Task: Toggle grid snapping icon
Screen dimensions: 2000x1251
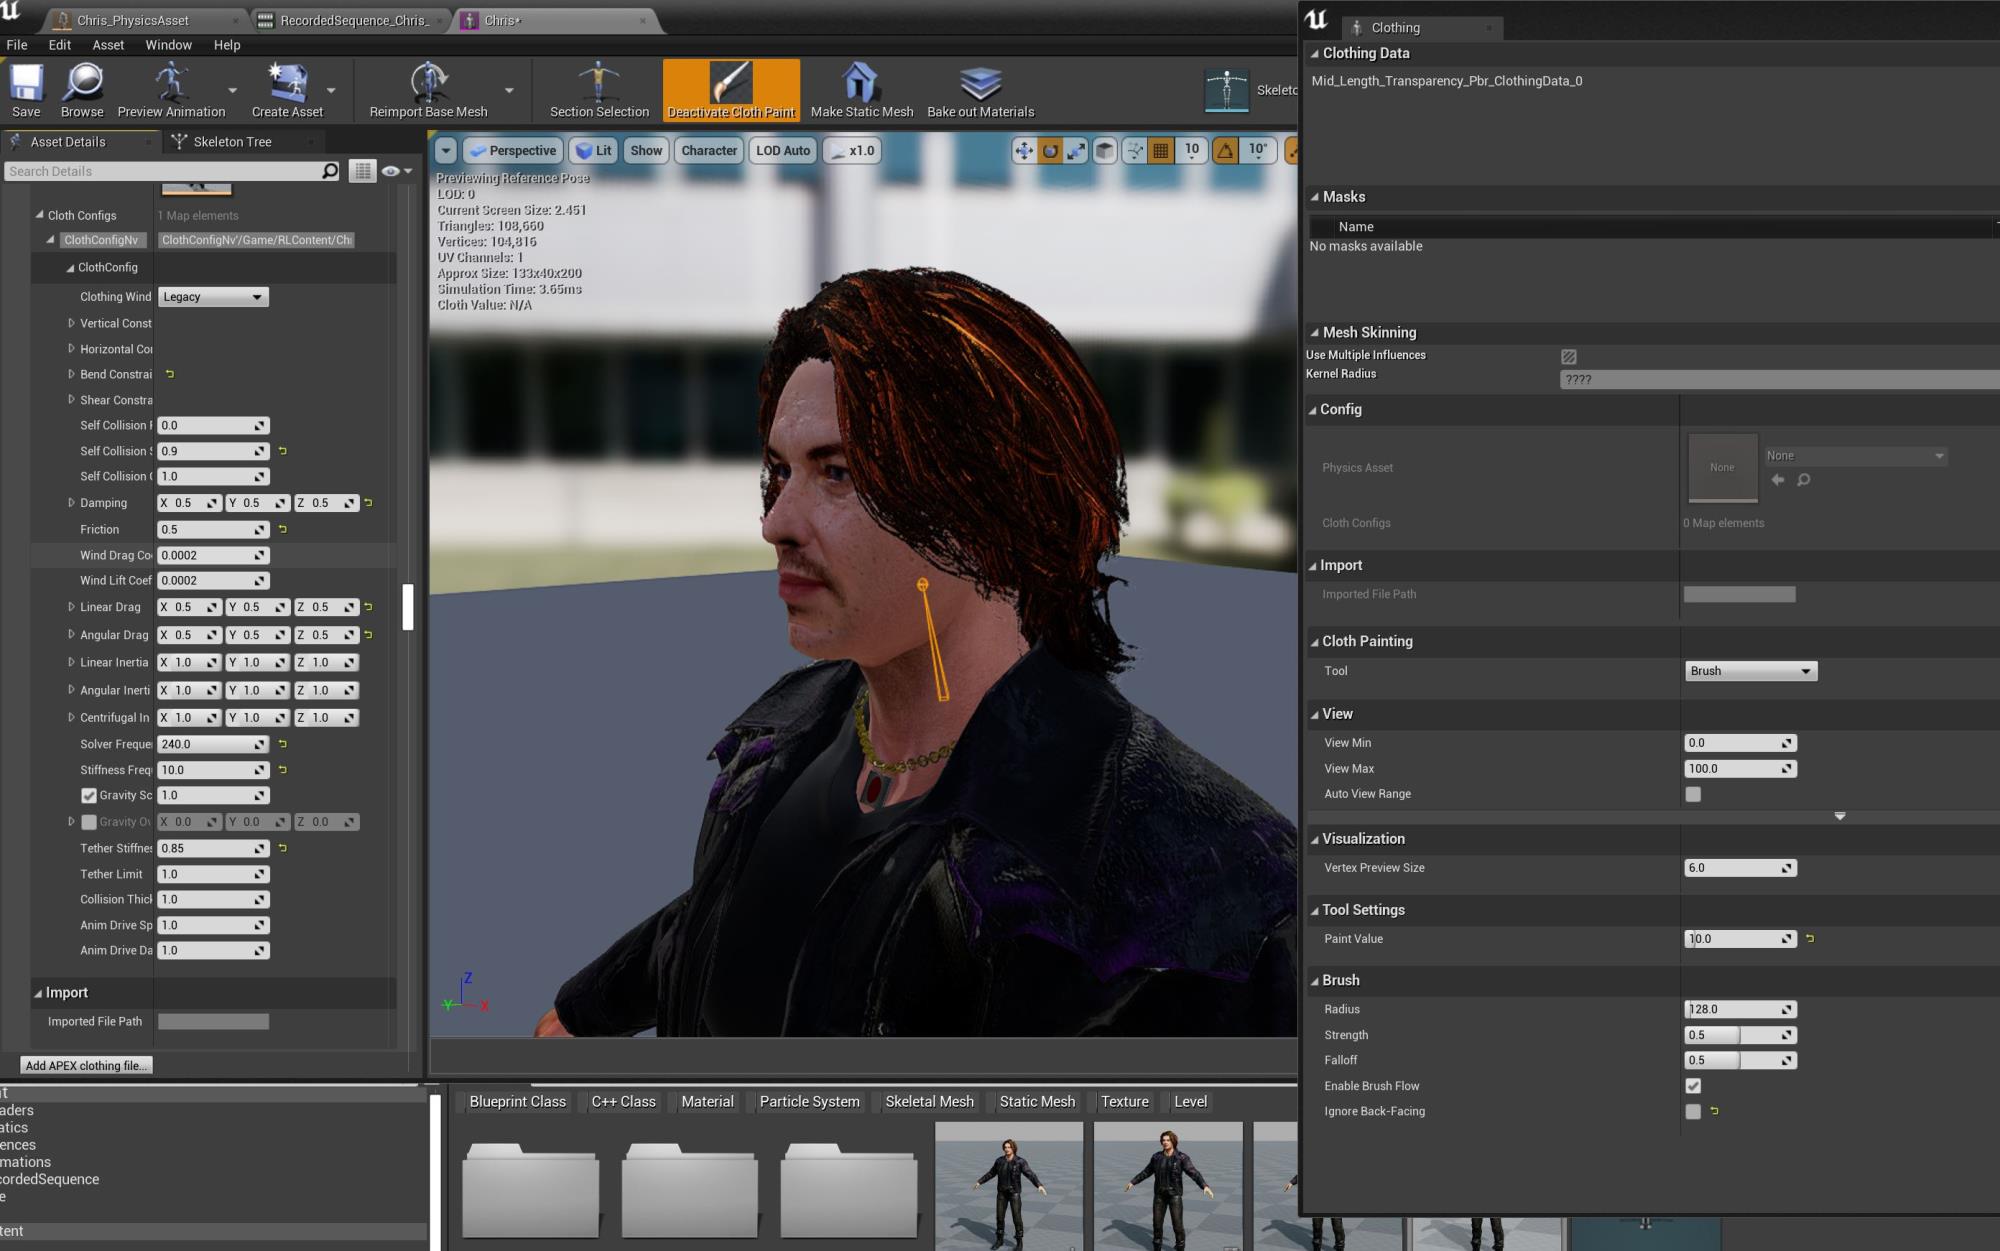Action: (1160, 151)
